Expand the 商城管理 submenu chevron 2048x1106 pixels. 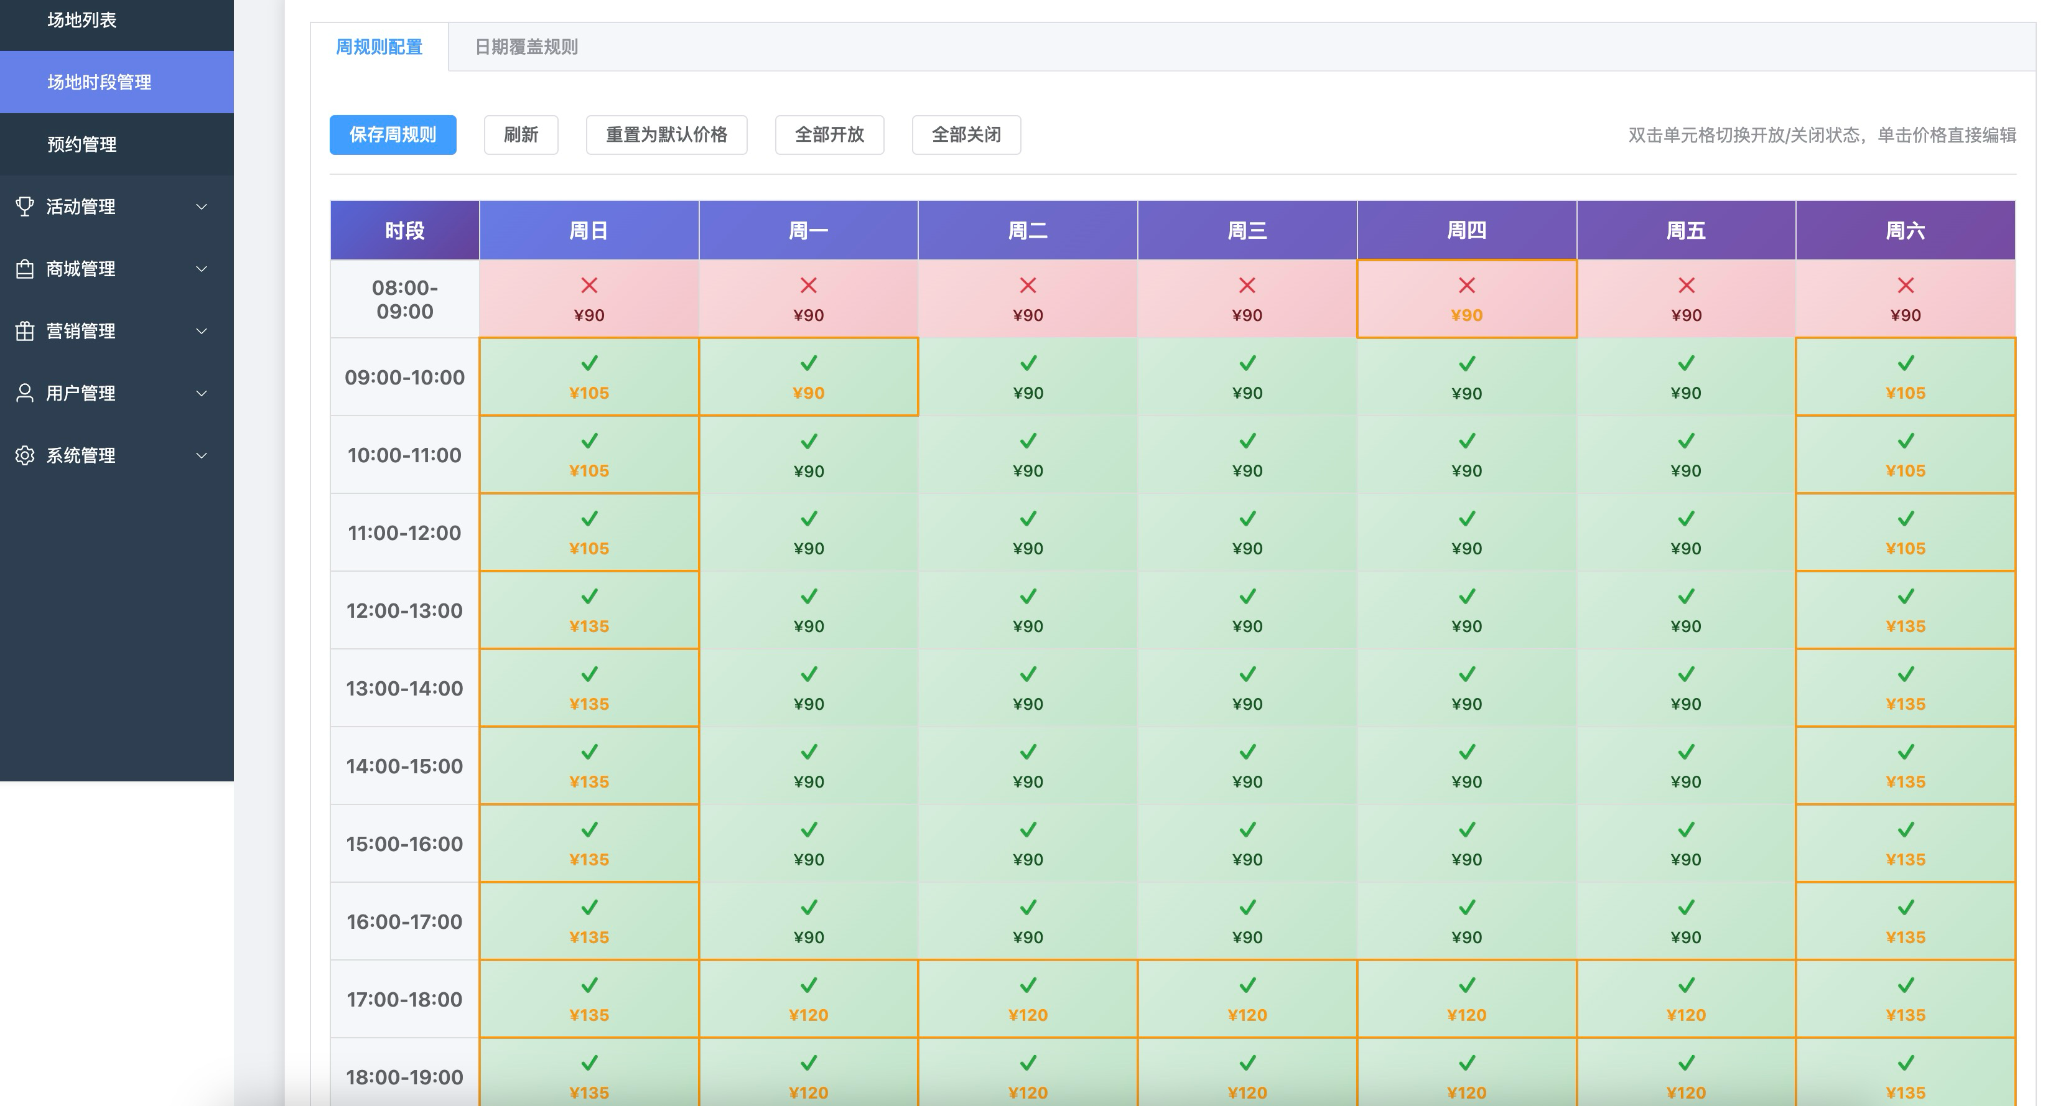point(202,269)
